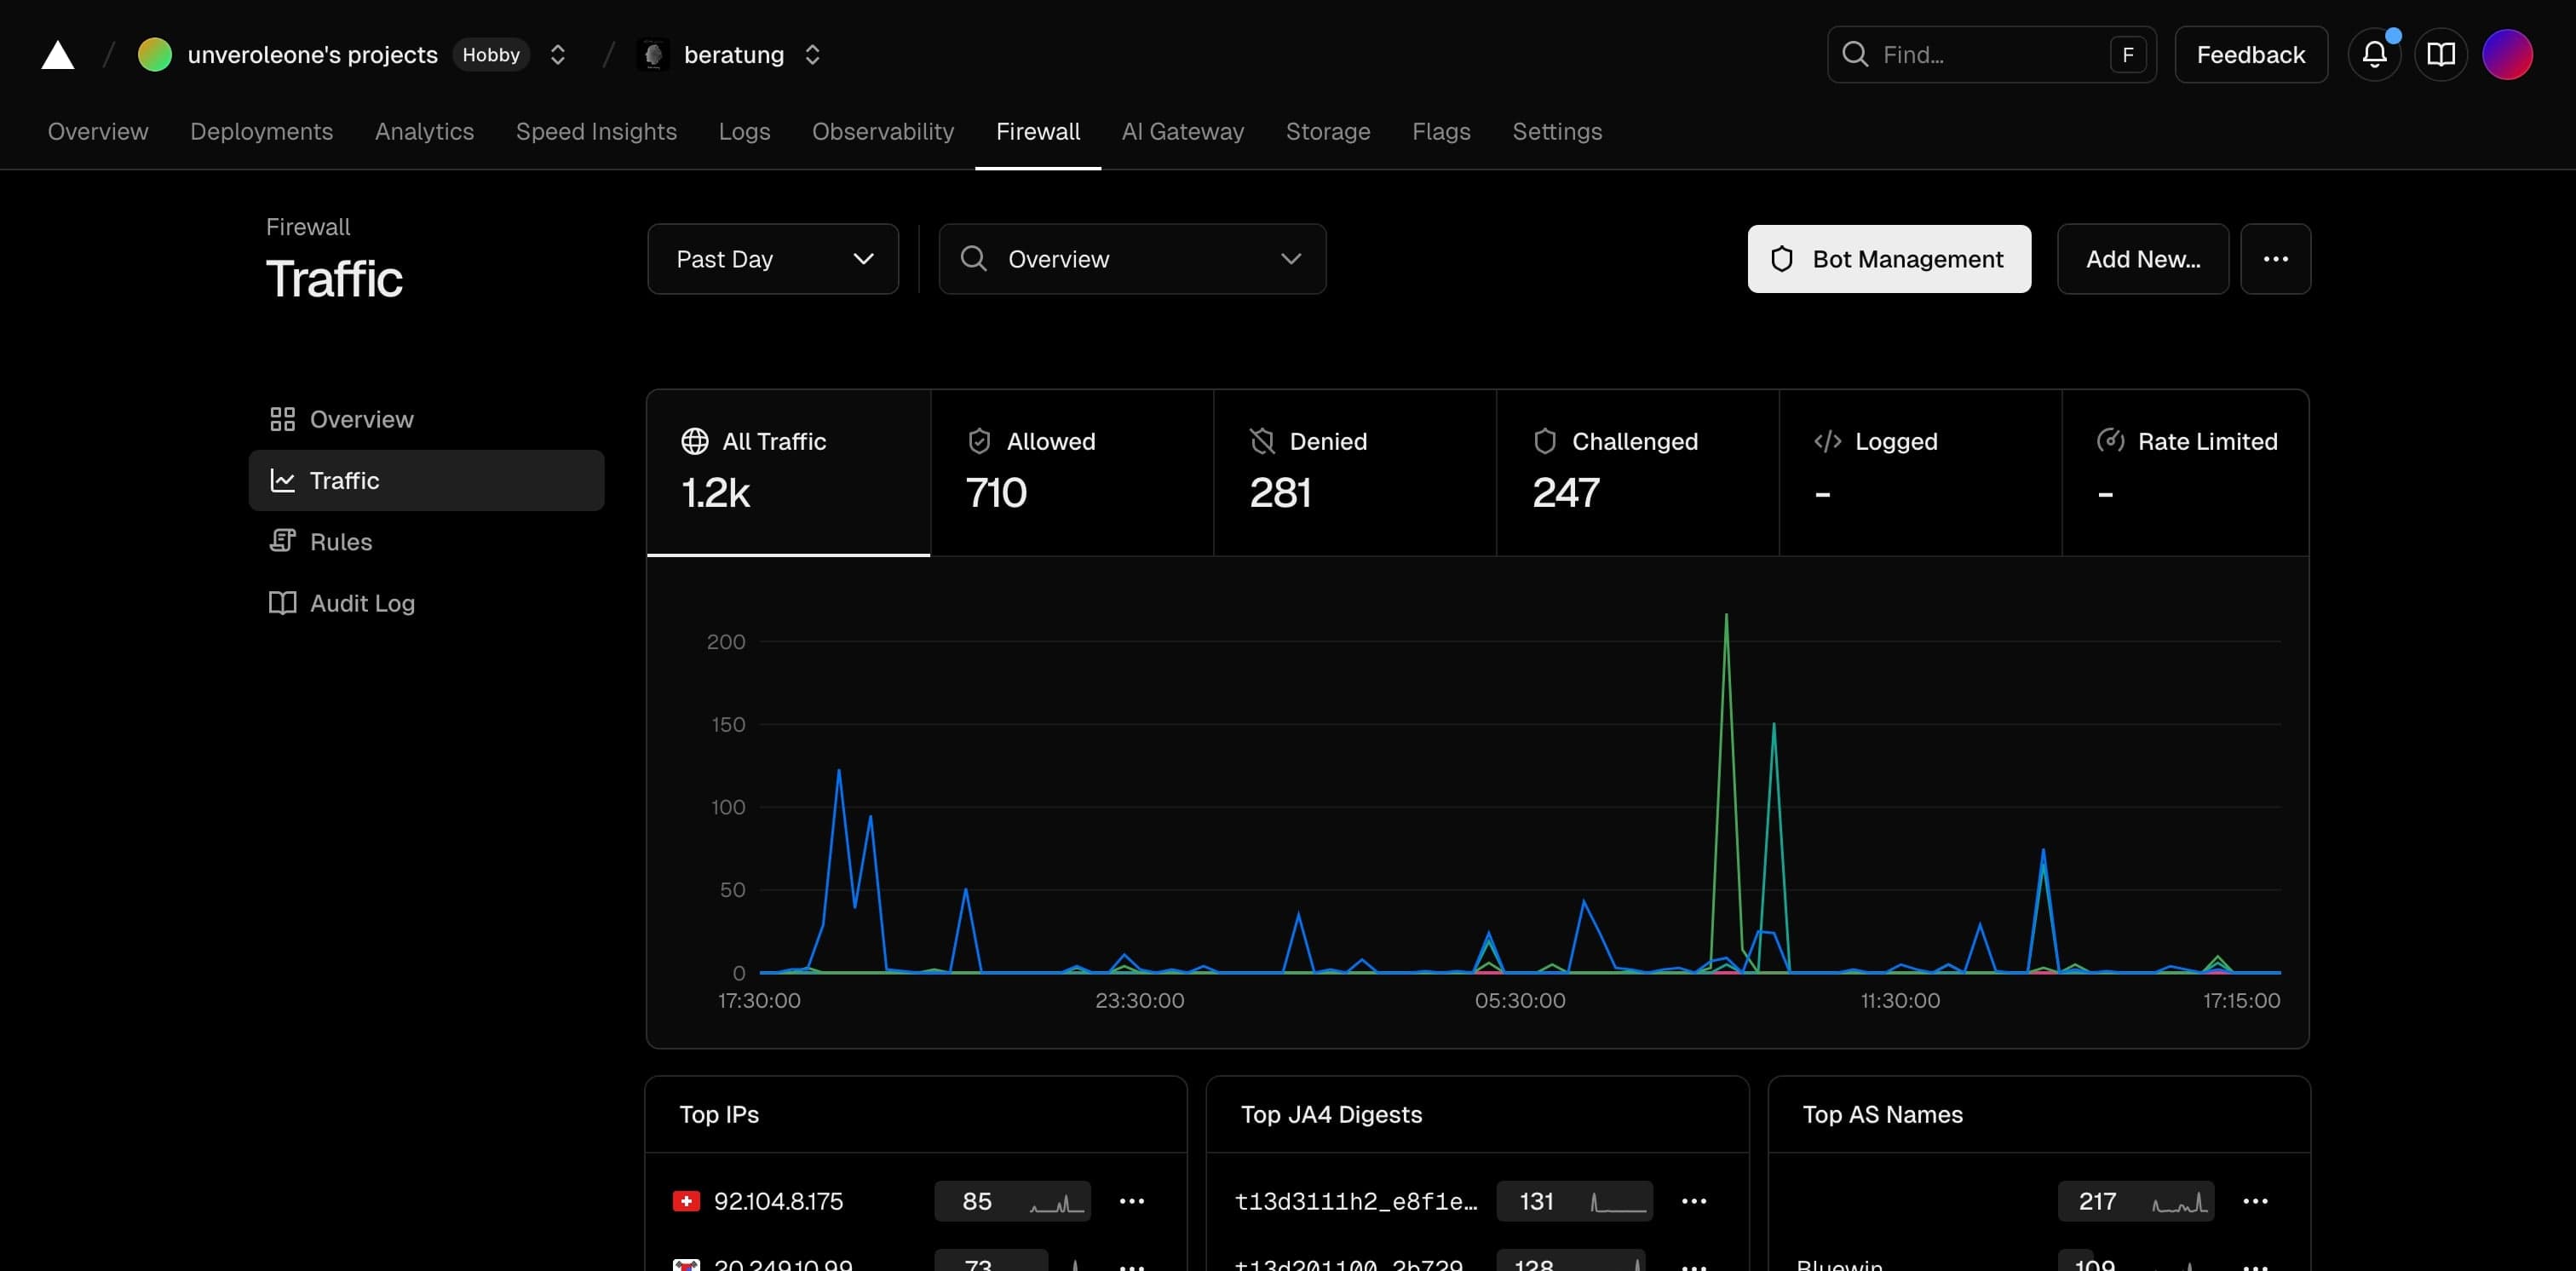Image resolution: width=2576 pixels, height=1271 pixels.
Task: Open options for t13d3111h2 JA4 digest
Action: tap(1693, 1201)
